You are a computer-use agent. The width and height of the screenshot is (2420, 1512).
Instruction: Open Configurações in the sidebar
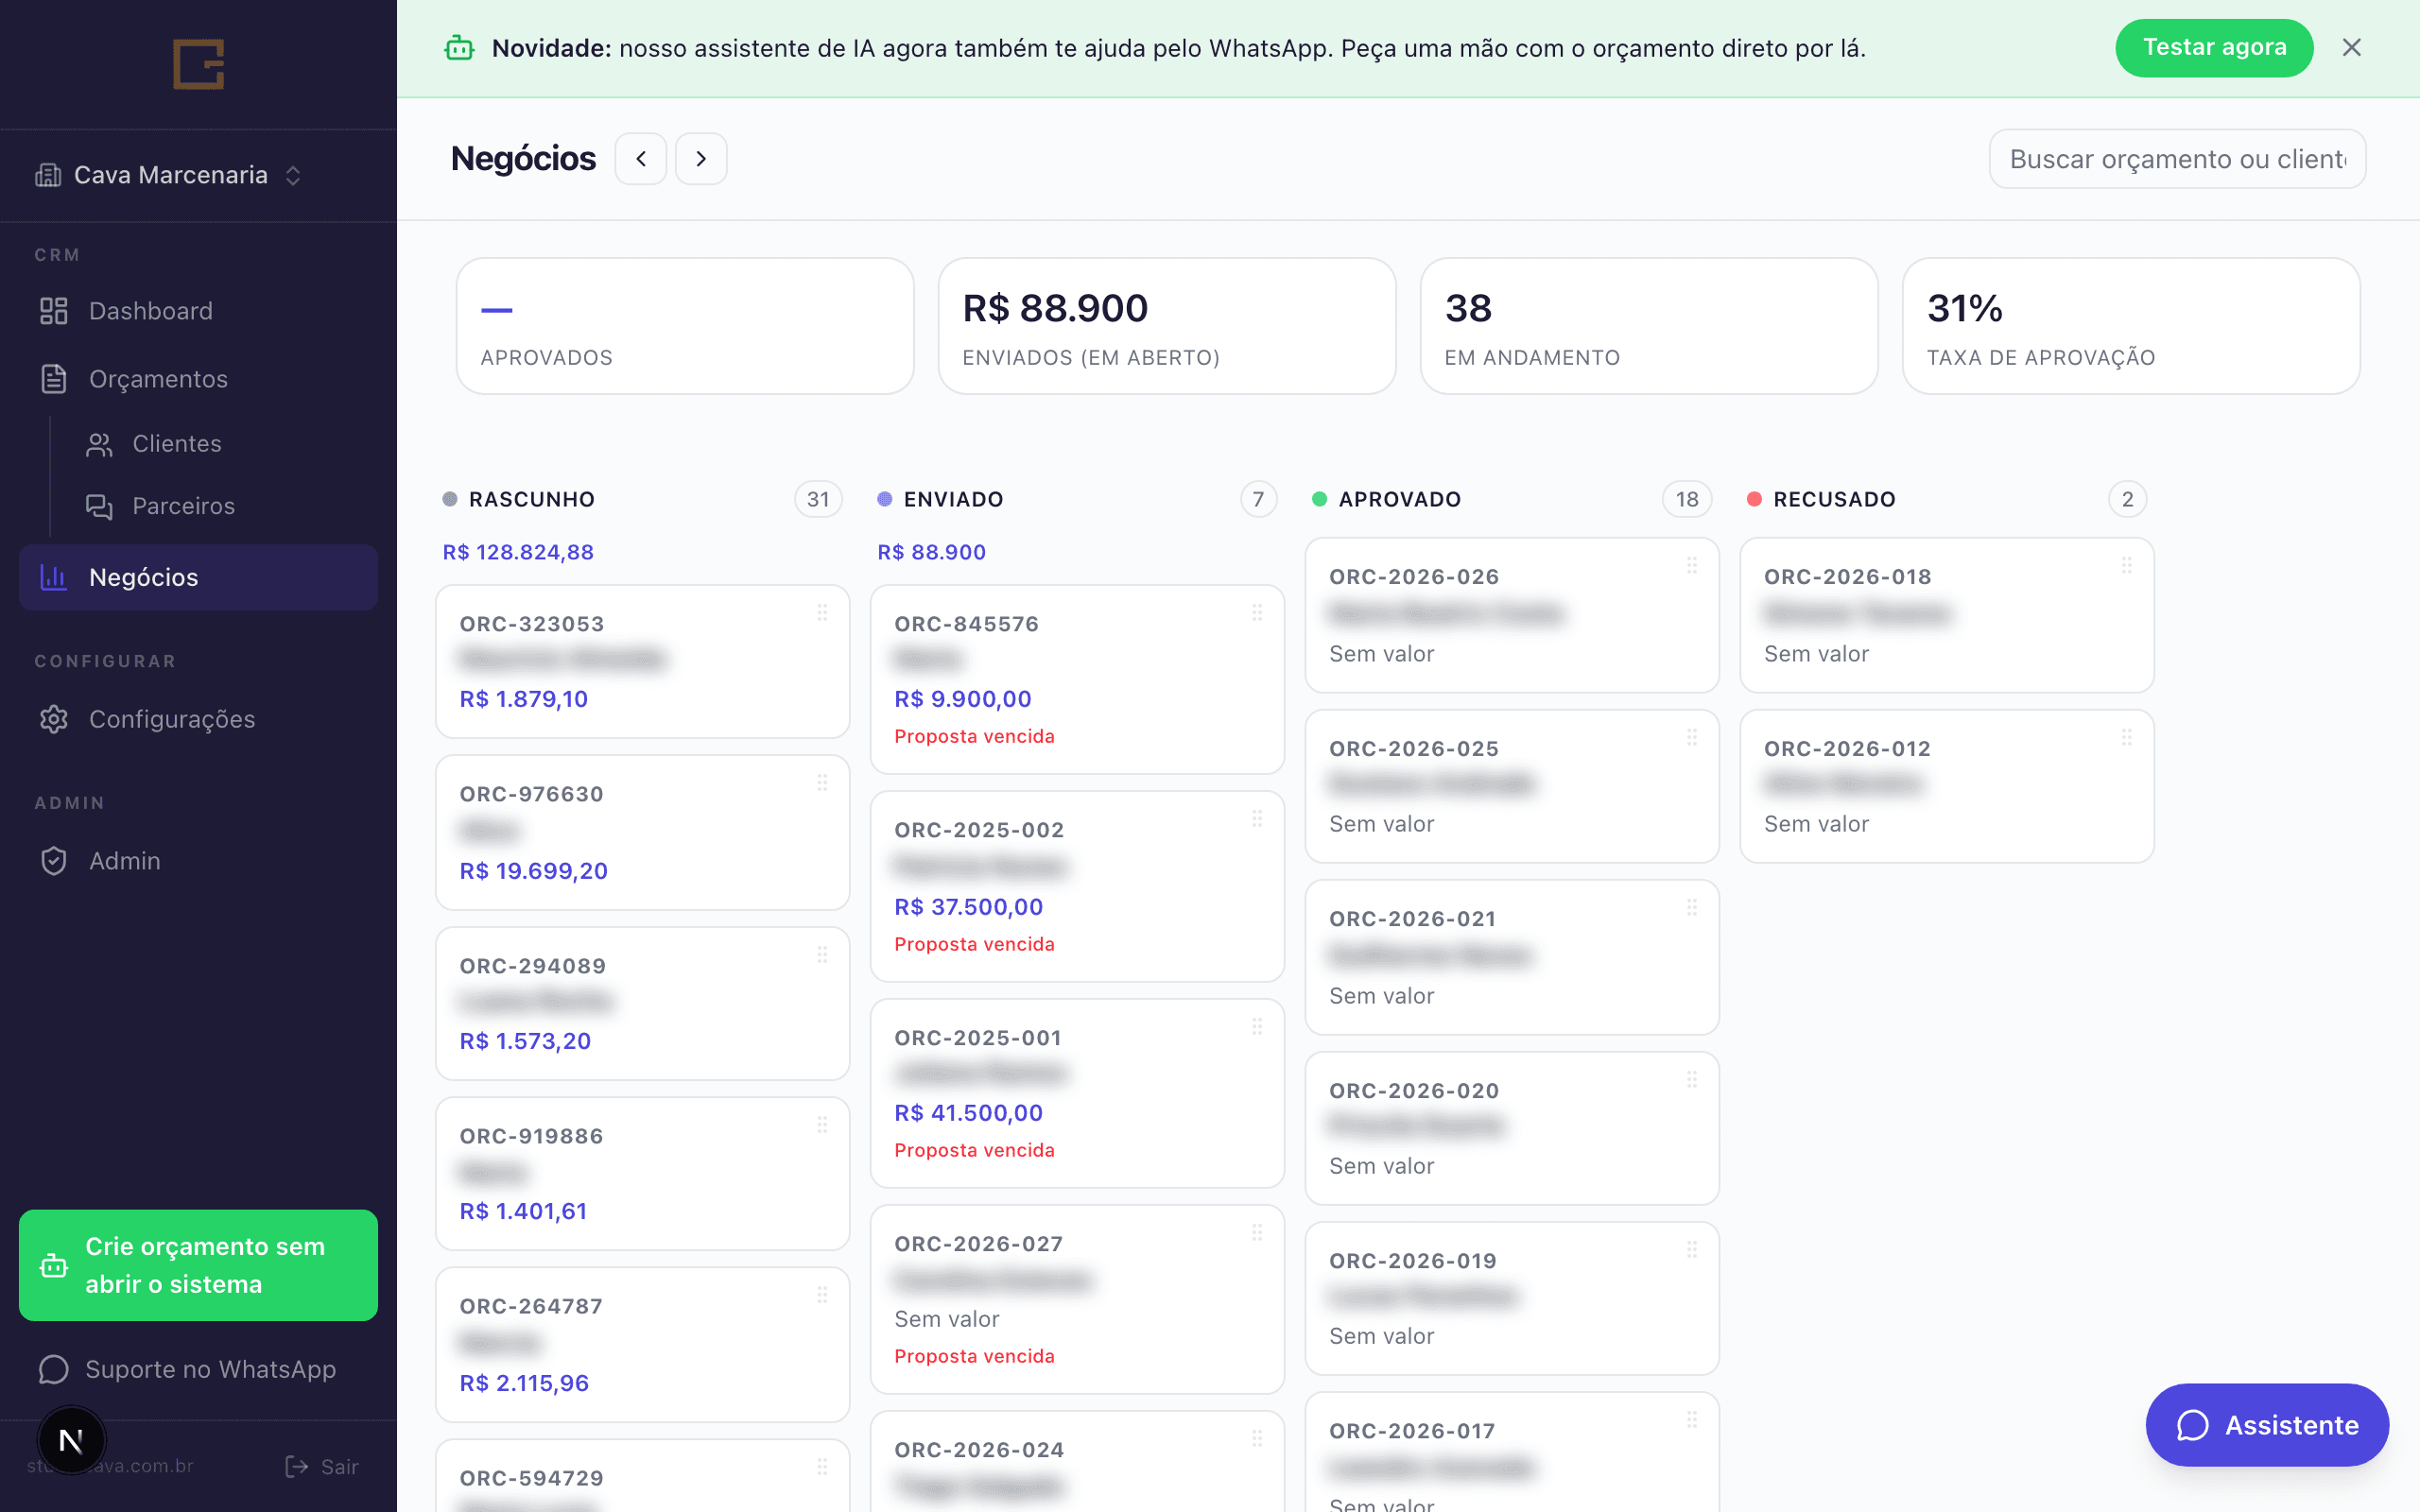click(x=198, y=719)
